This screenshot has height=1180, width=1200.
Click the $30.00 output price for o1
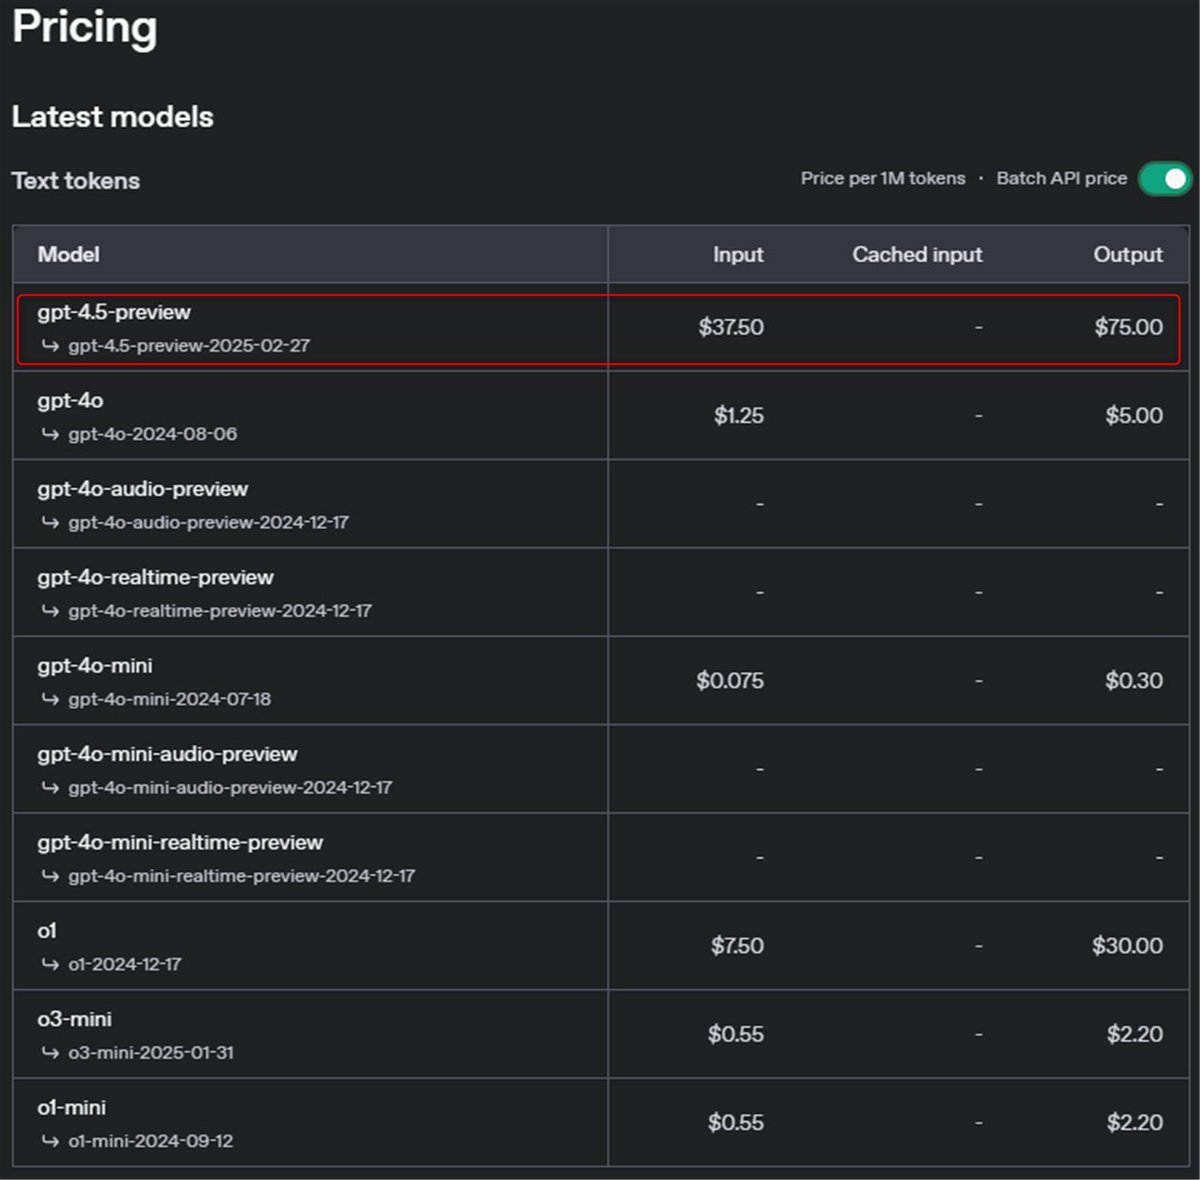pos(1127,946)
